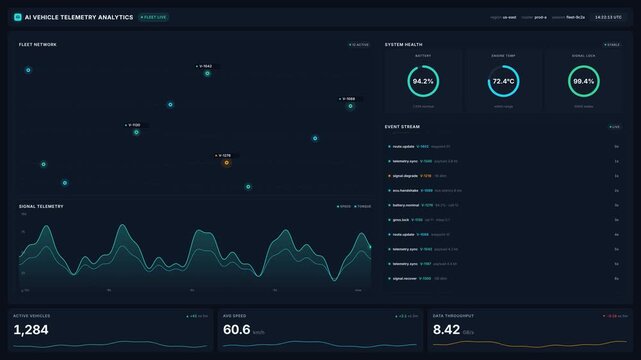This screenshot has height=360, width=641.
Task: Click the Avg Speed value 60.6
Action: point(237,330)
